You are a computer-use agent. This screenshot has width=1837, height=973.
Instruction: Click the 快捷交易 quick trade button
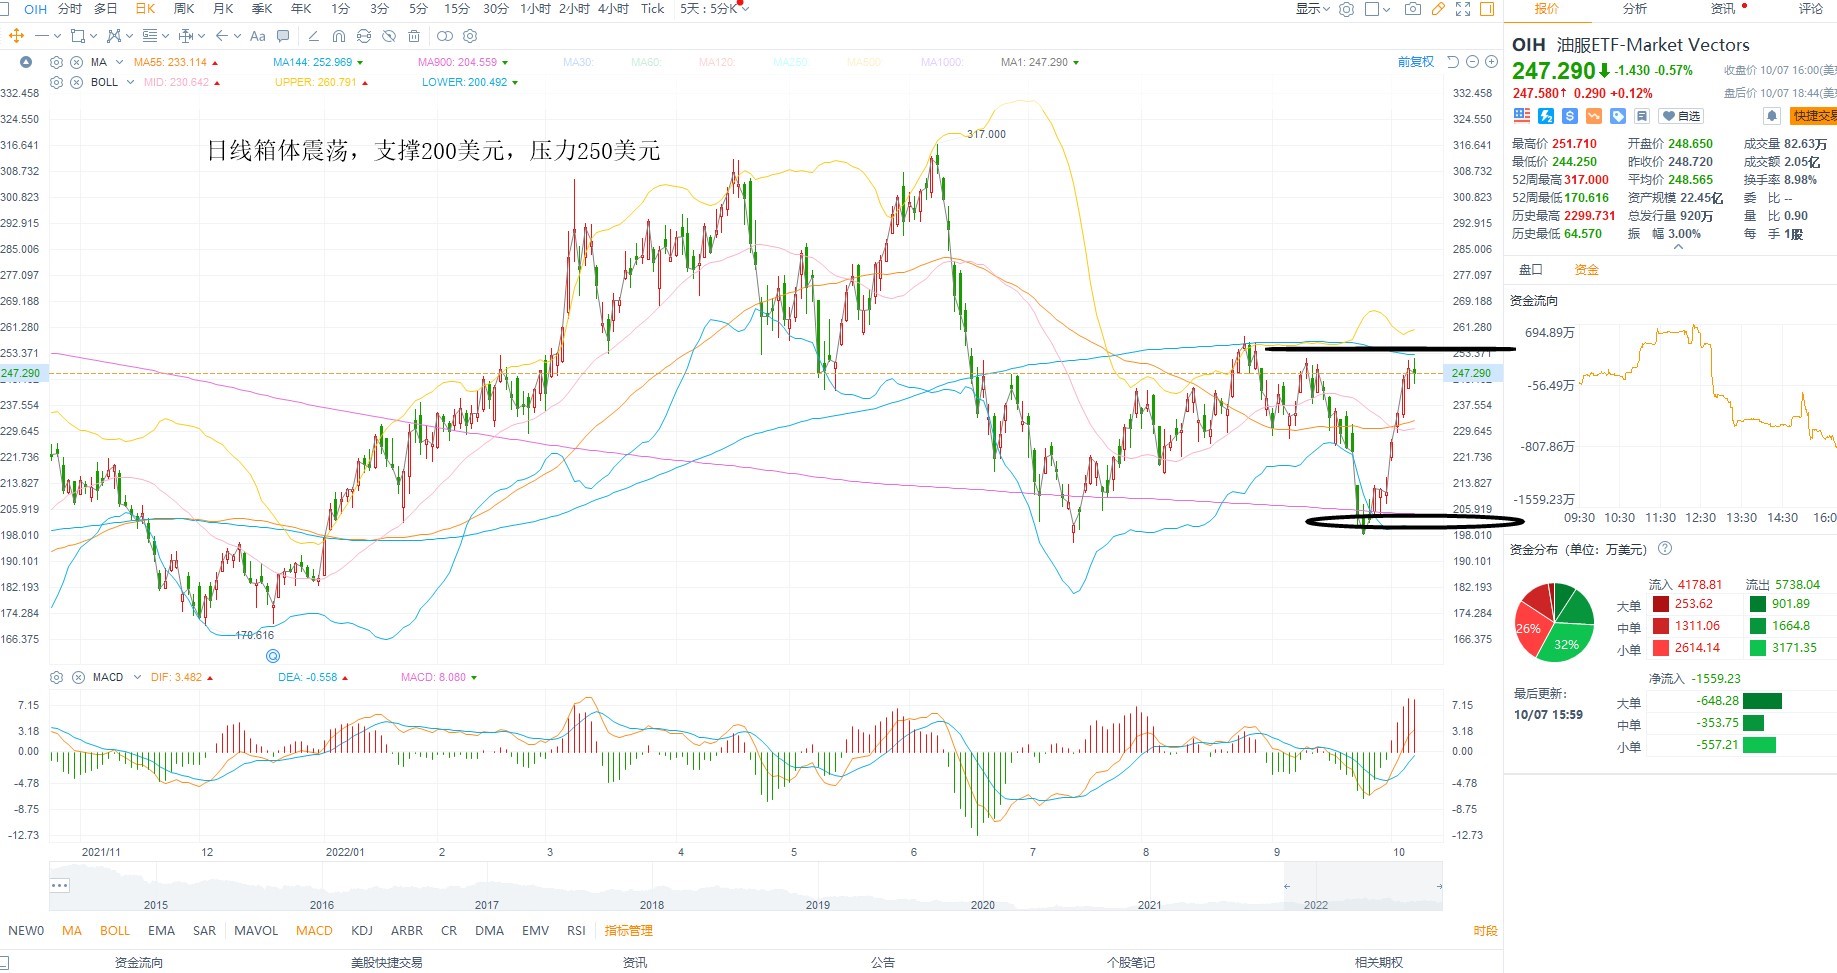pos(1813,116)
